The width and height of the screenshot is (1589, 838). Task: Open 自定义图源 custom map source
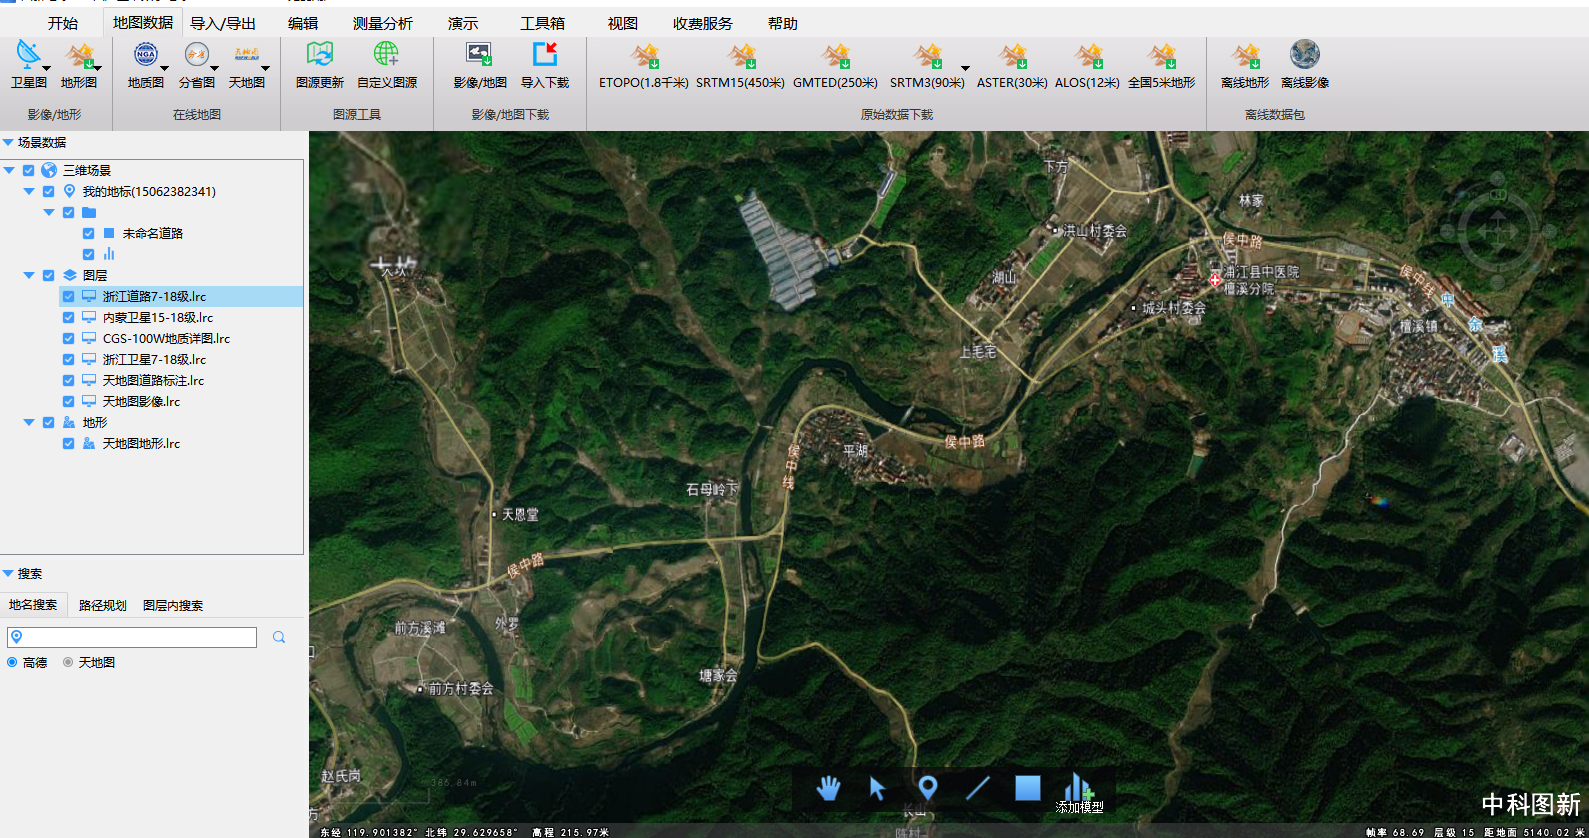(386, 55)
